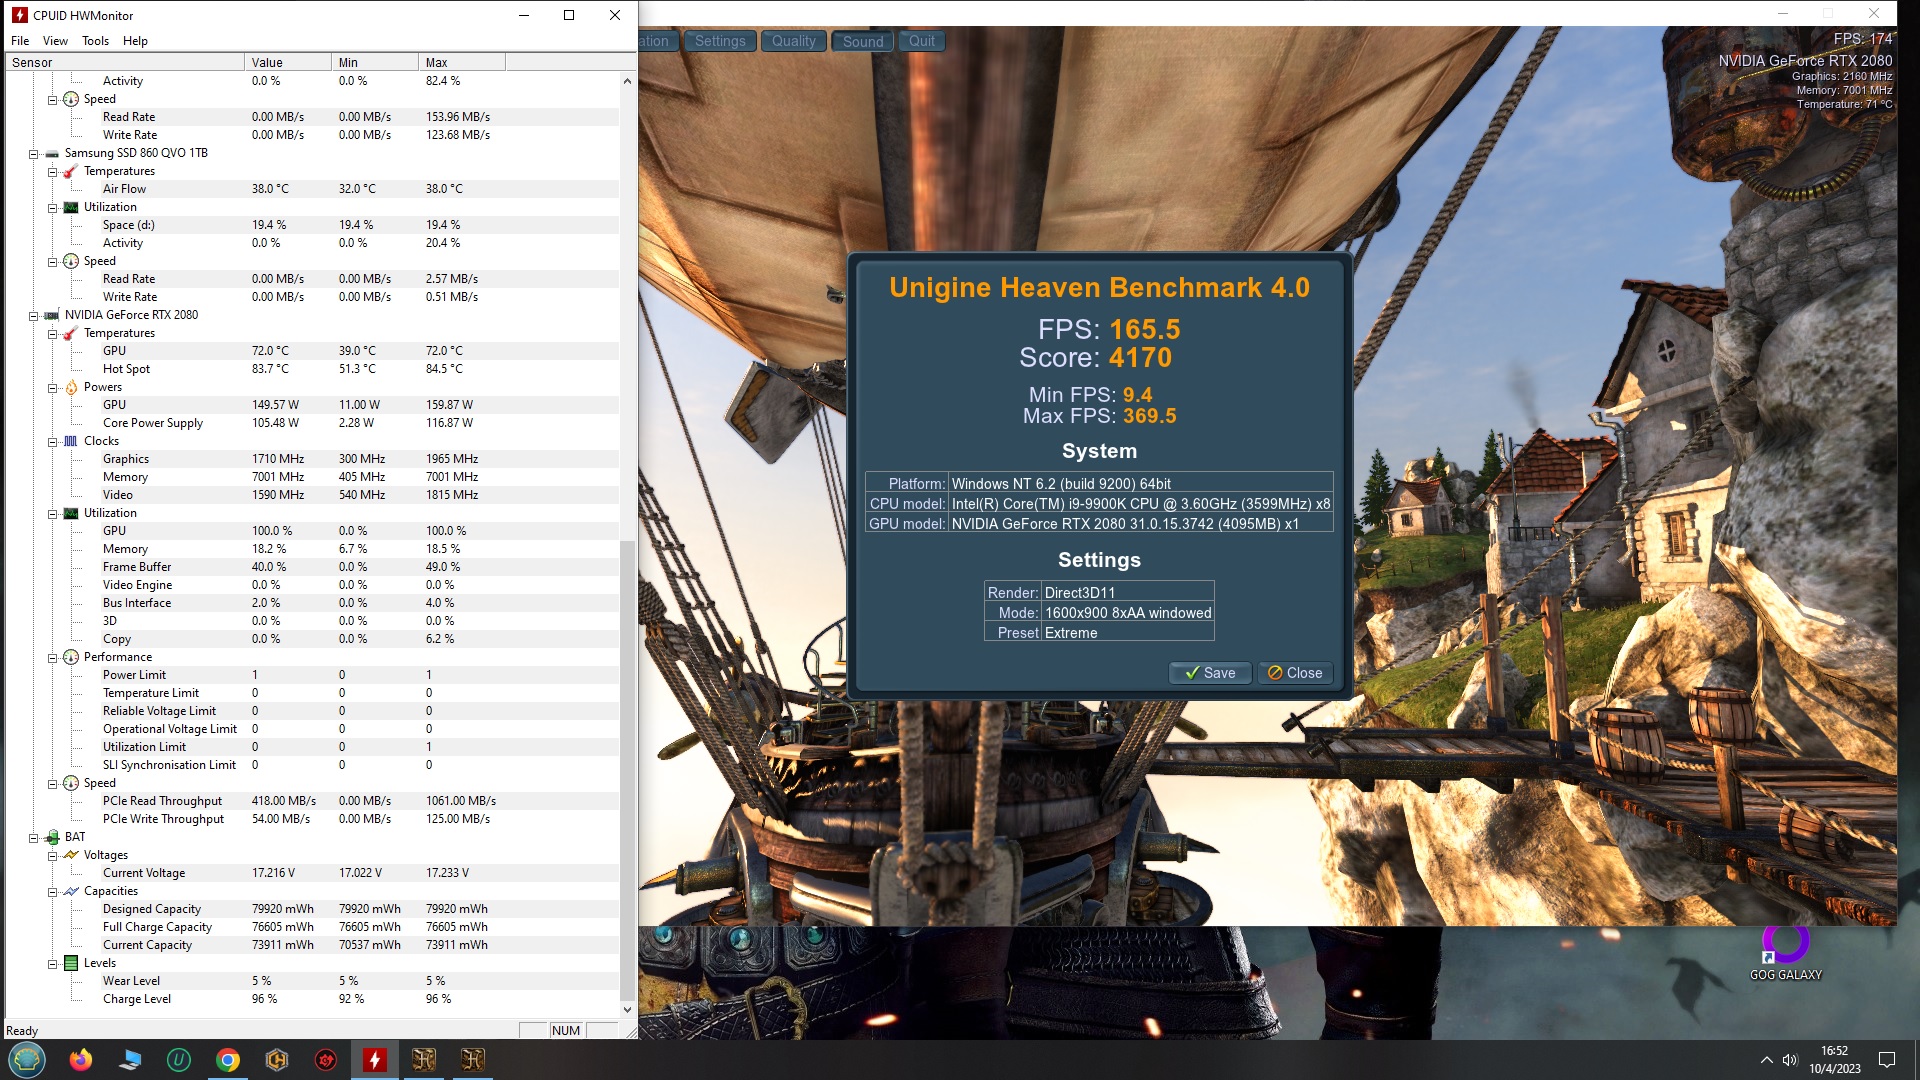Open the Tools menu in HWMonitor
The height and width of the screenshot is (1080, 1920).
point(95,41)
